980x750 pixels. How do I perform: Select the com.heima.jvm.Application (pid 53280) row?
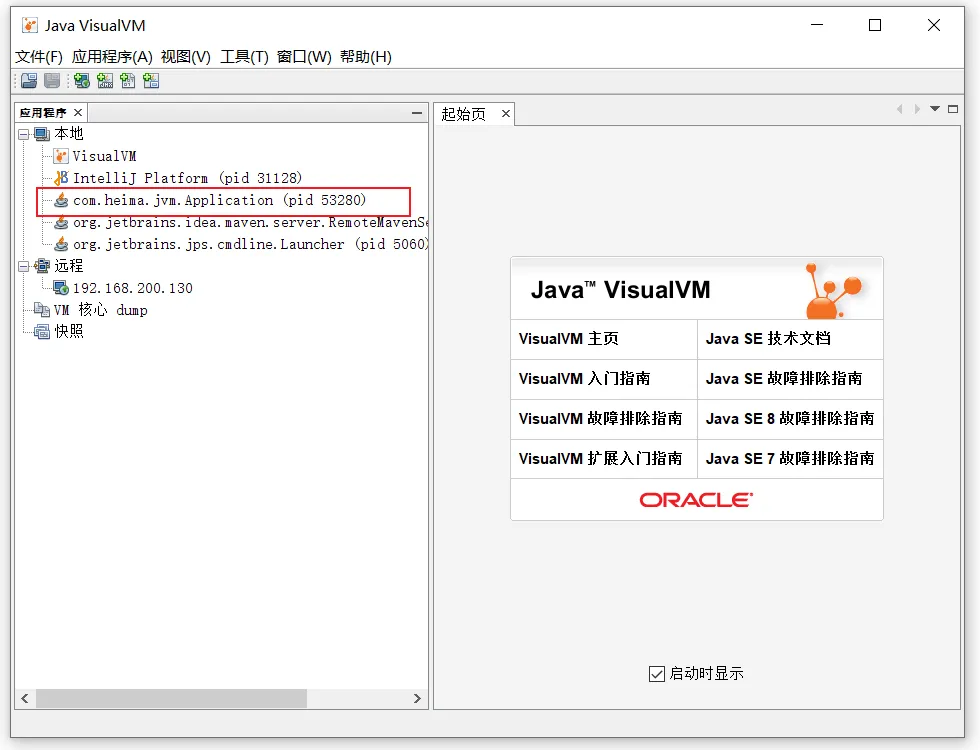click(219, 200)
